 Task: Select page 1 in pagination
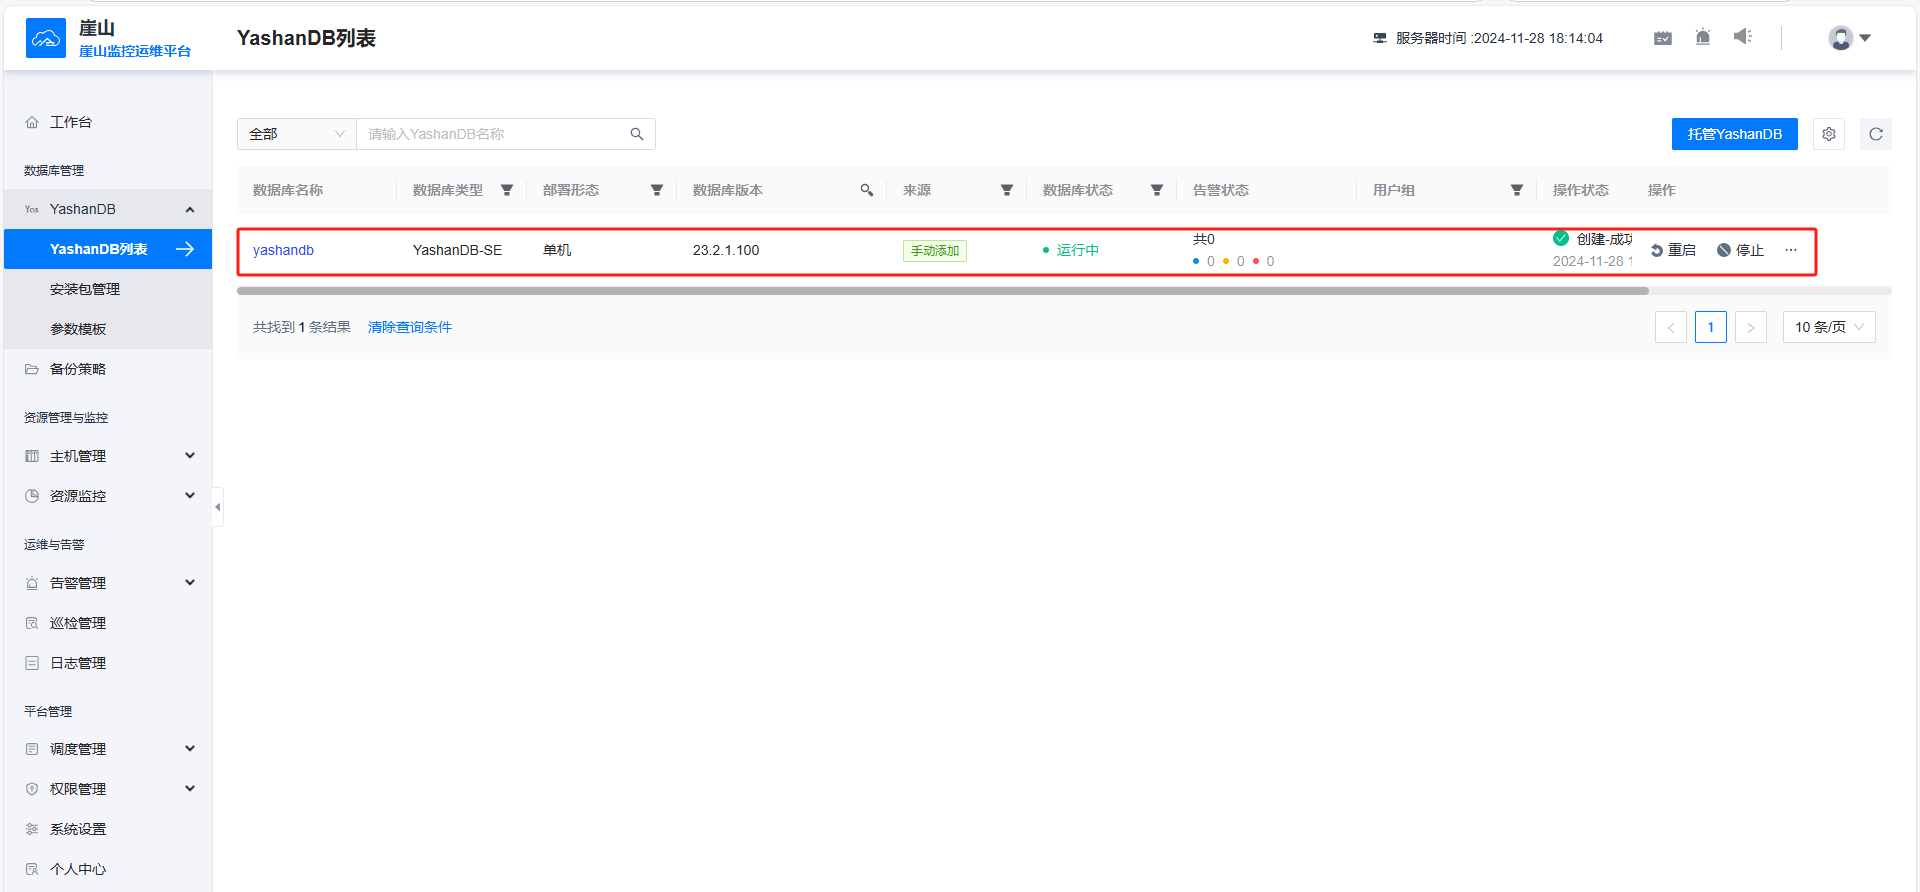click(x=1711, y=327)
